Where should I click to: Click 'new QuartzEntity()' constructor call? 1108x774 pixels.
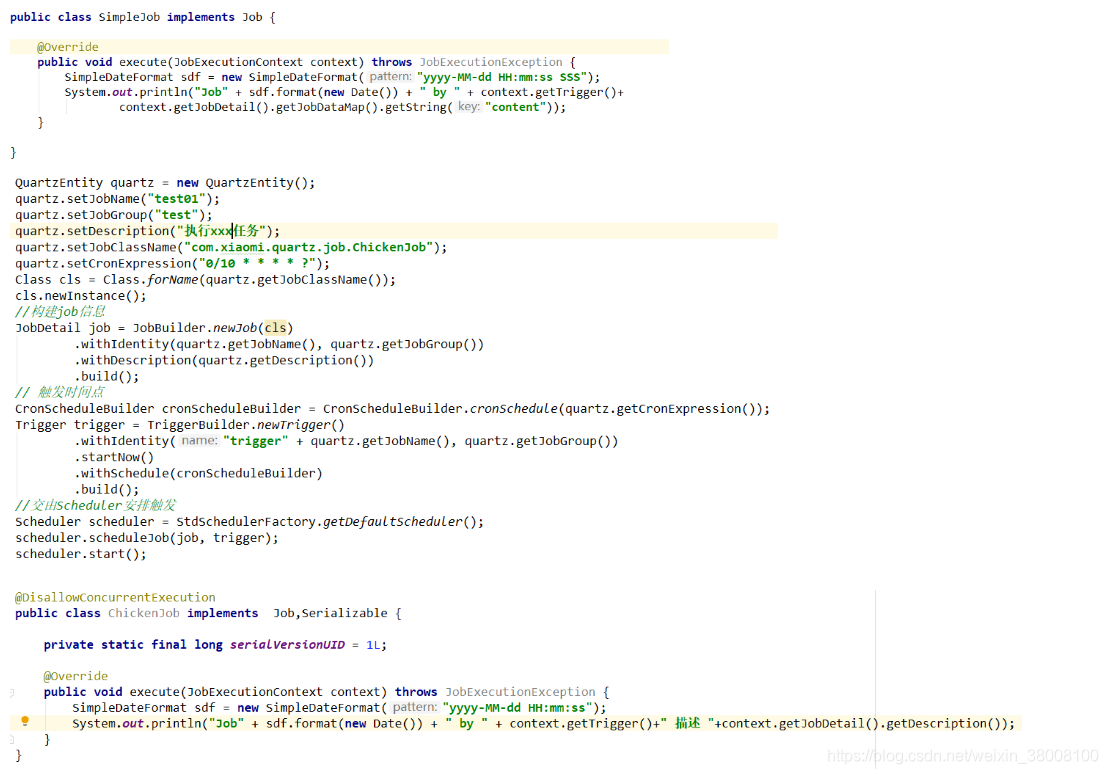(x=242, y=182)
